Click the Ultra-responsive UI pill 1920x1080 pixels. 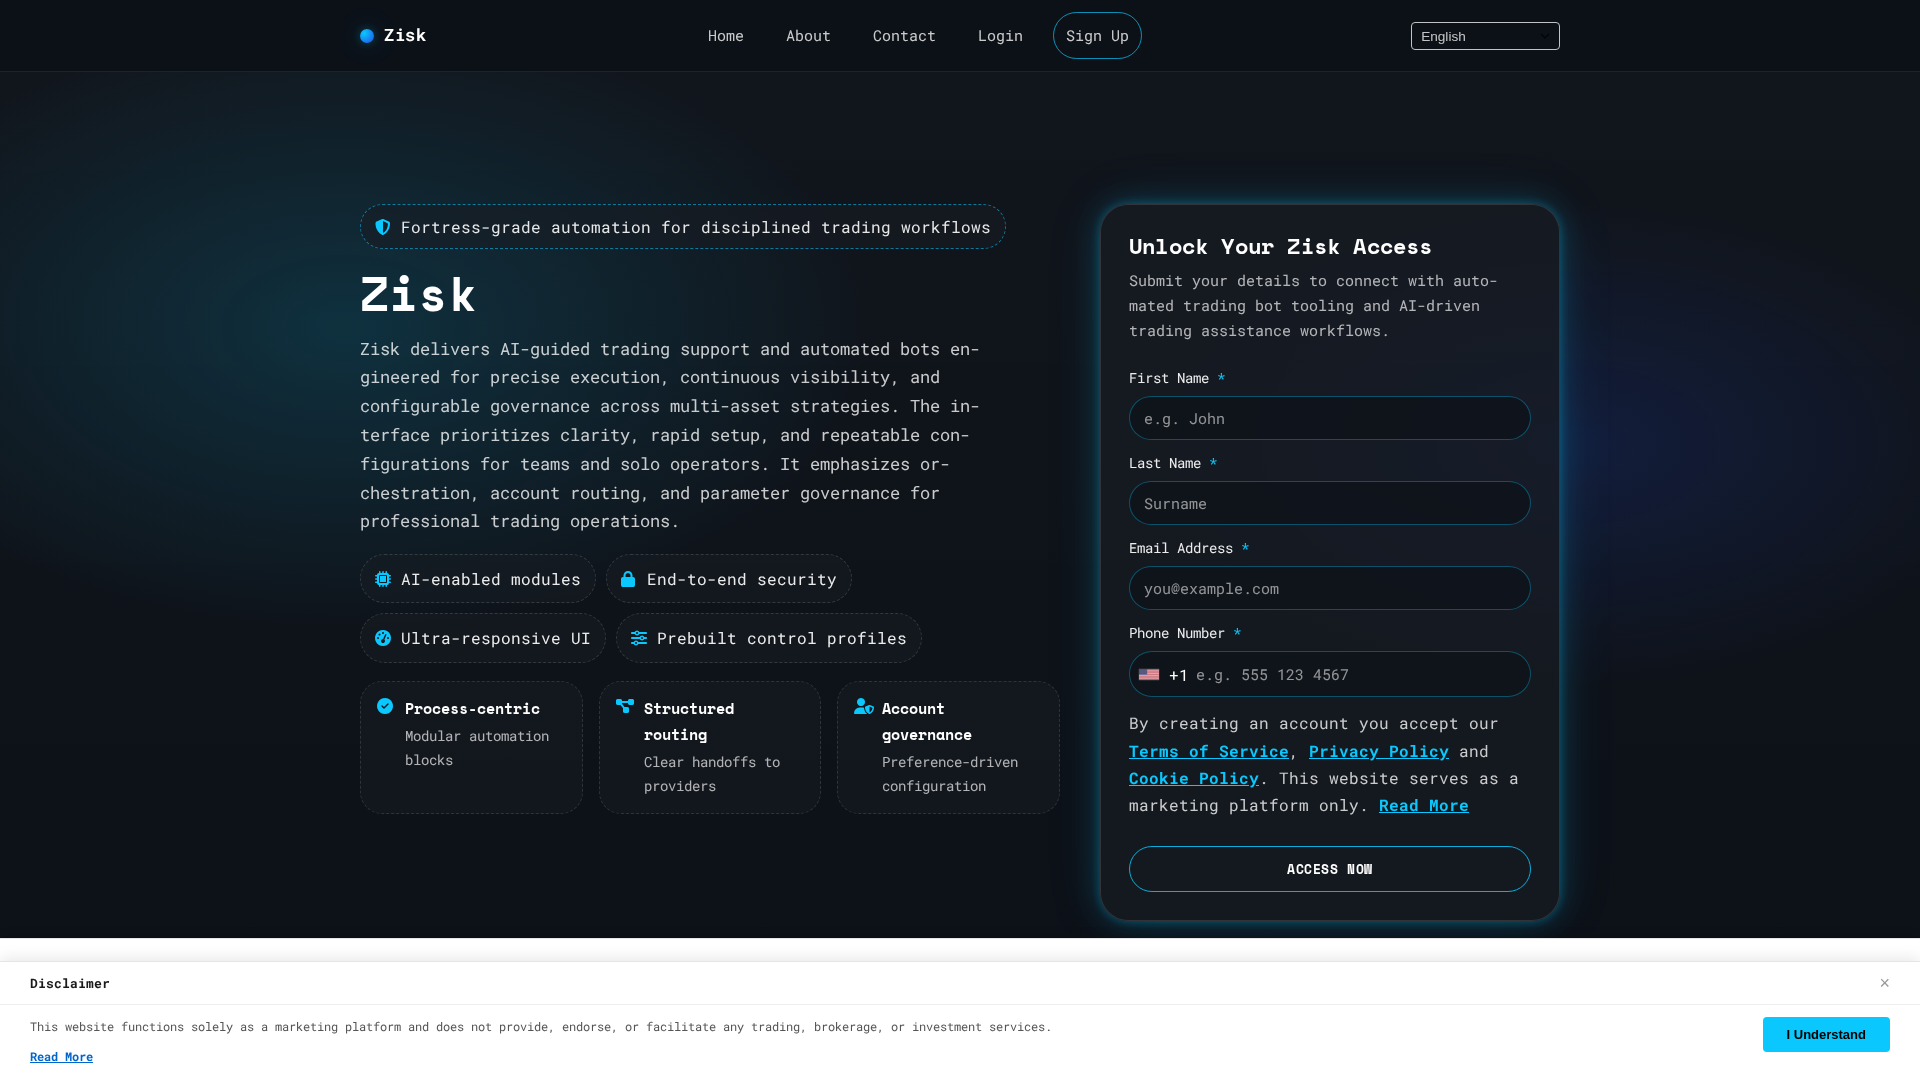[x=483, y=638]
